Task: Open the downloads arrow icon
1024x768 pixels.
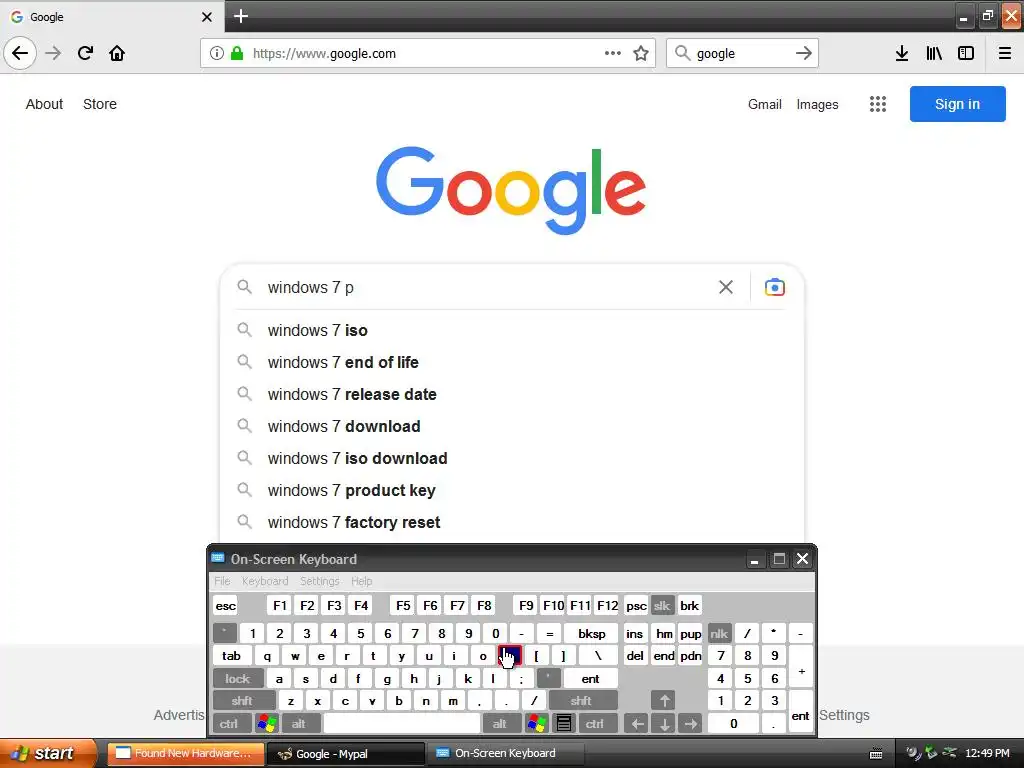Action: click(x=901, y=53)
